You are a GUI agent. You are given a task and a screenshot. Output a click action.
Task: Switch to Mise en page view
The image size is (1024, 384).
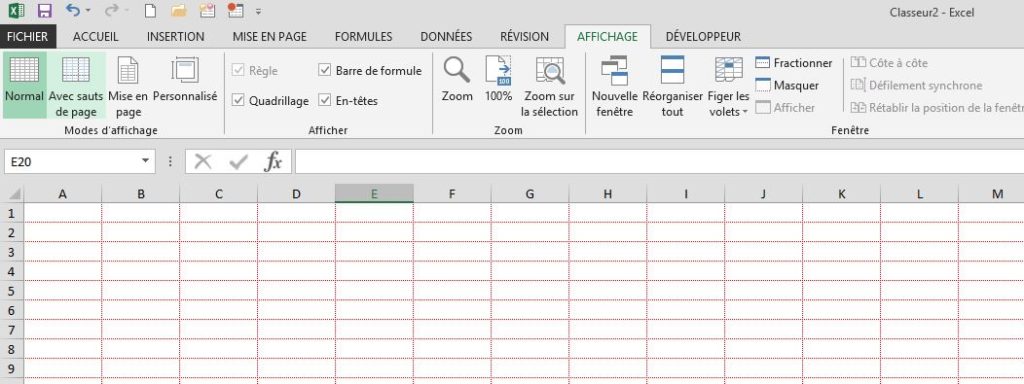[128, 85]
